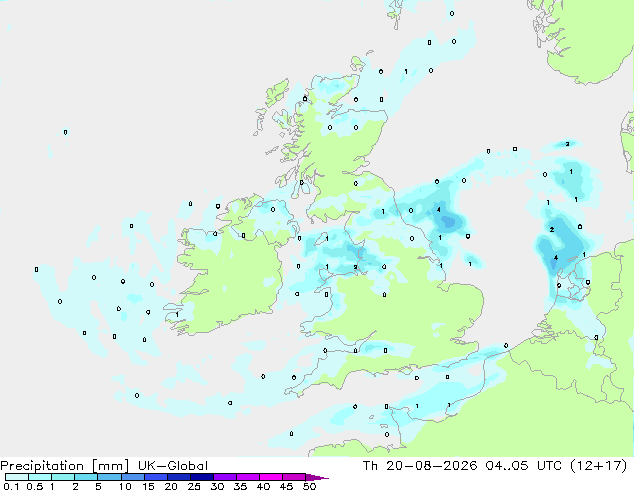Click the 'Precipitation [mm]' title text
The image size is (634, 490).
point(64,466)
